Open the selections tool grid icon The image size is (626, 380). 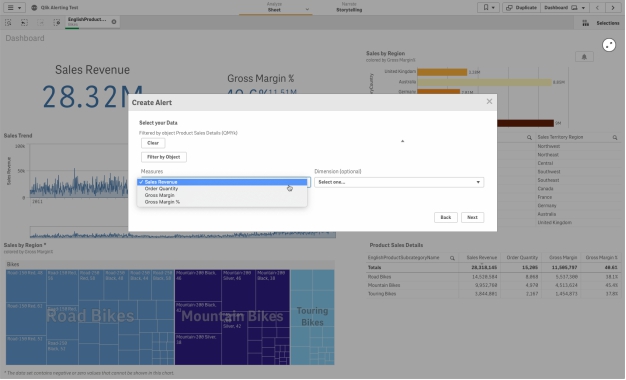585,23
